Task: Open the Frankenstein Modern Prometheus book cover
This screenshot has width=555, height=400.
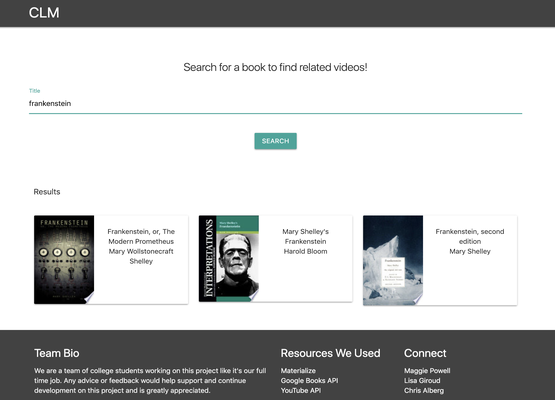Action: [64, 259]
